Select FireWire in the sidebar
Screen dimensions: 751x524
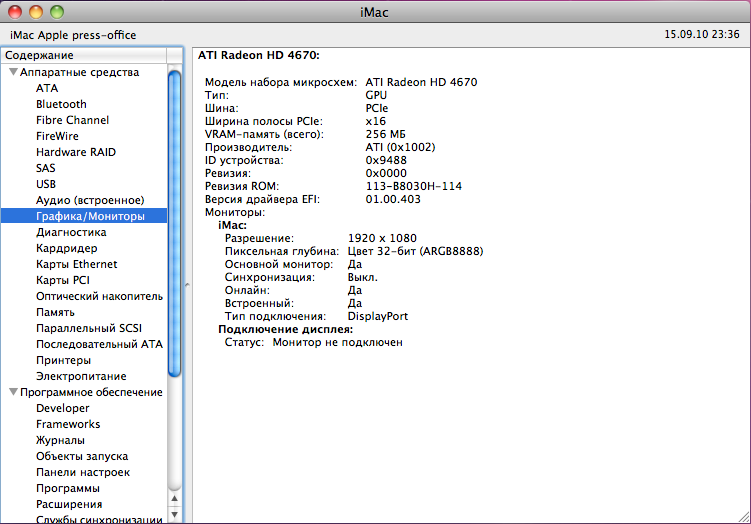(57, 136)
